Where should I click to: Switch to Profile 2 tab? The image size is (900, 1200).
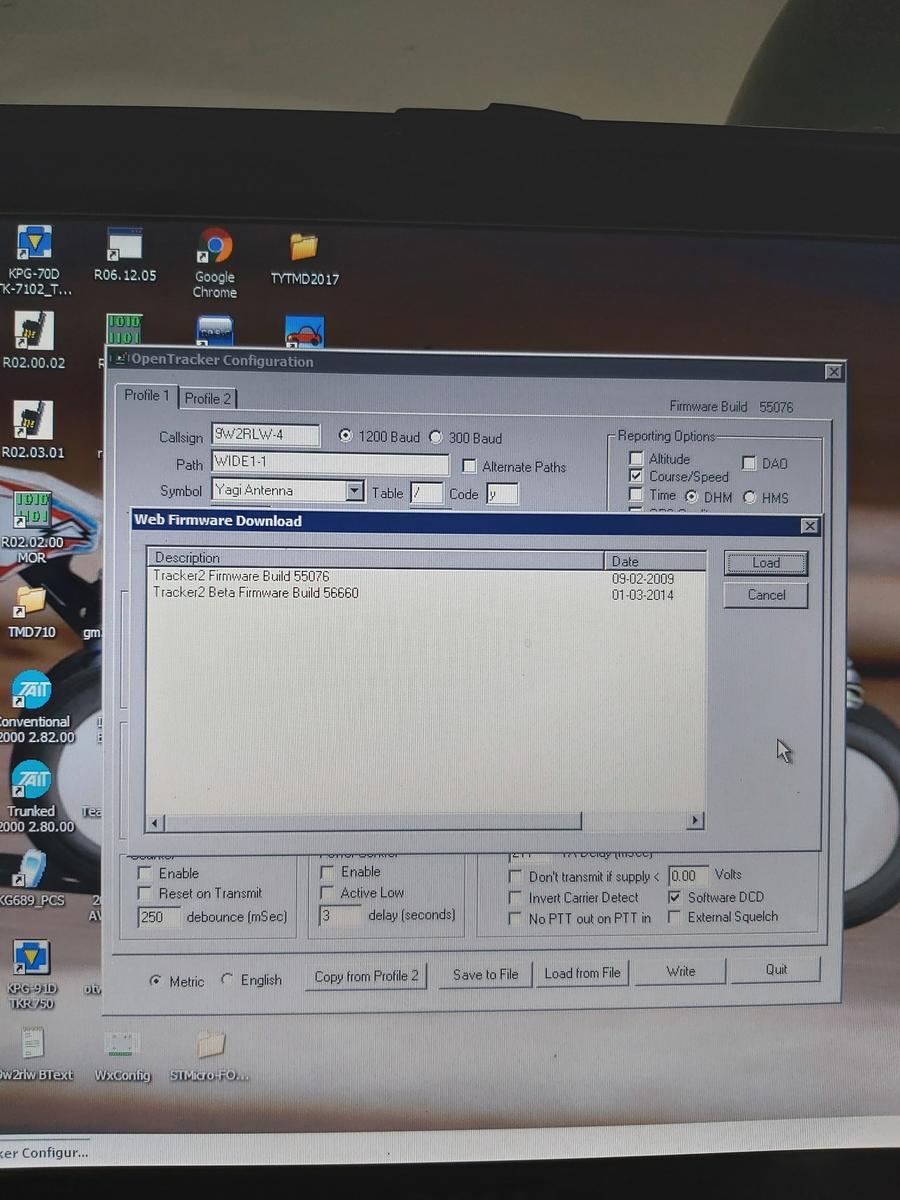207,398
